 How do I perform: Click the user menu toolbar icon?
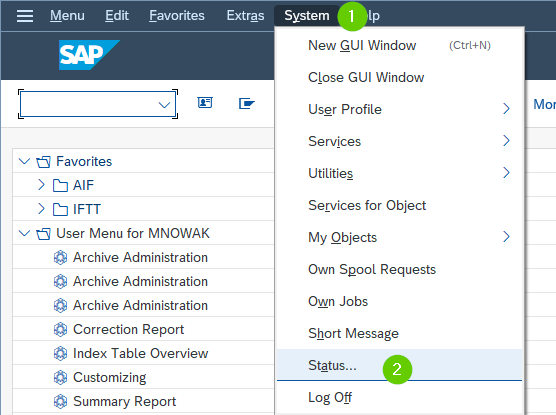click(x=205, y=103)
